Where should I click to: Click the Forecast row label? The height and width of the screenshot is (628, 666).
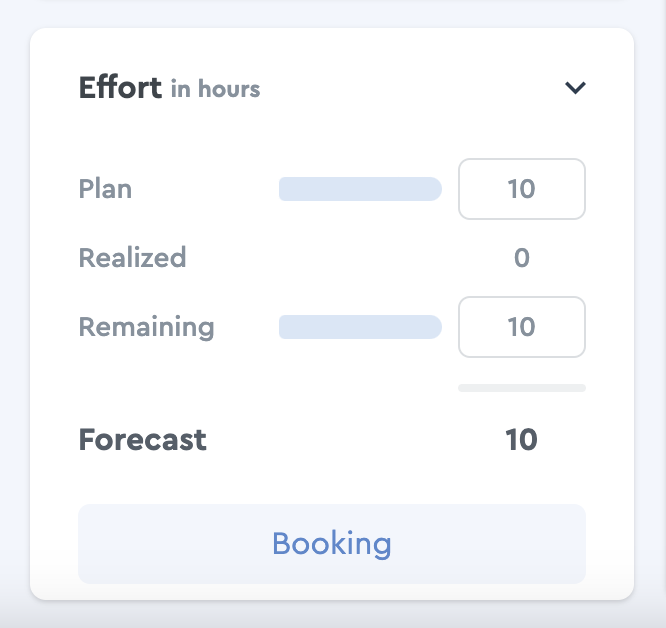143,439
